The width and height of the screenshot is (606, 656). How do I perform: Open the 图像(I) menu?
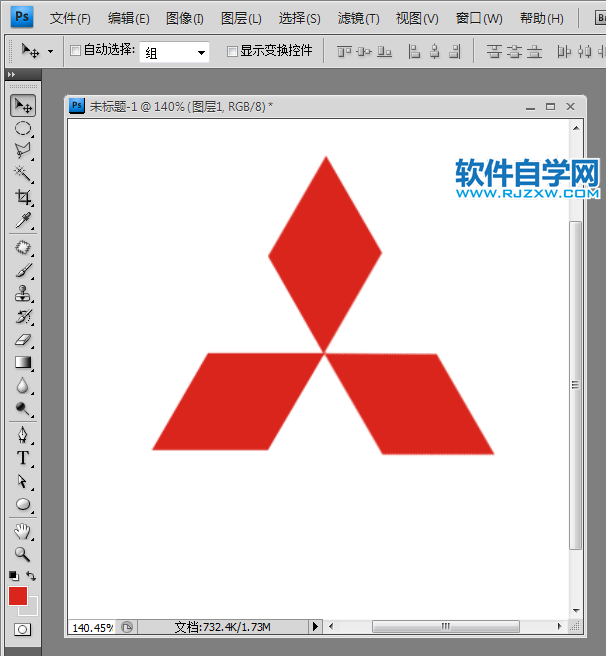coord(185,18)
